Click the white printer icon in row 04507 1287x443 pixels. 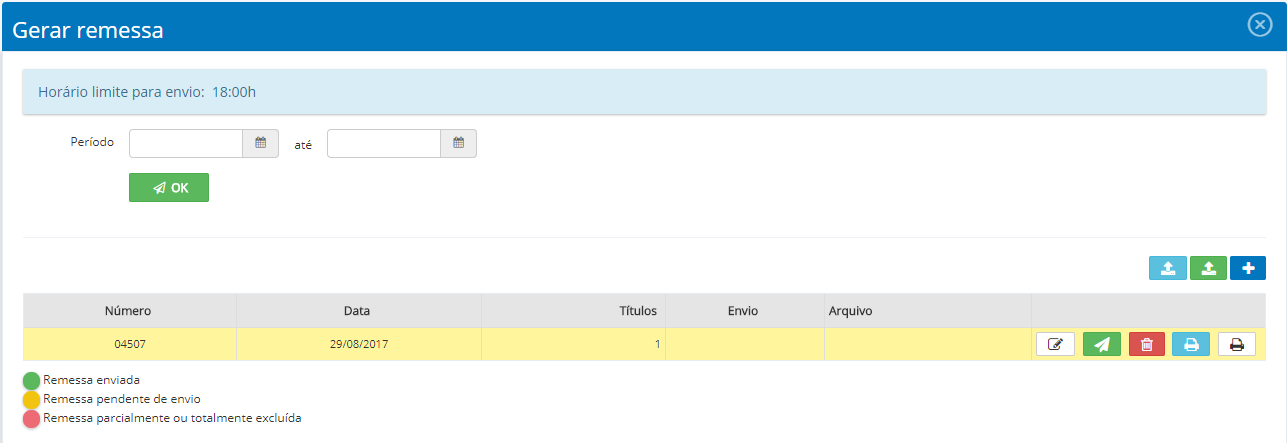pos(1236,344)
